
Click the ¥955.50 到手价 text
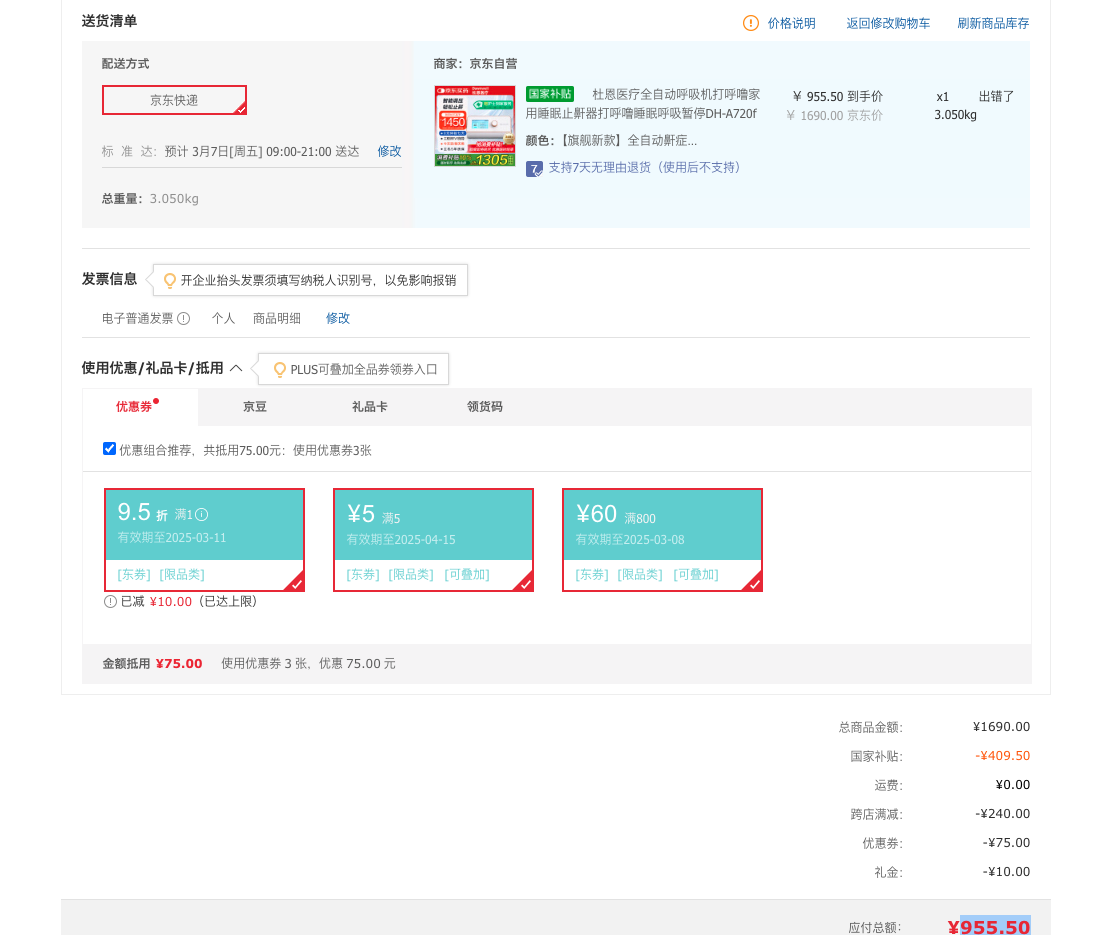pyautogui.click(x=837, y=96)
